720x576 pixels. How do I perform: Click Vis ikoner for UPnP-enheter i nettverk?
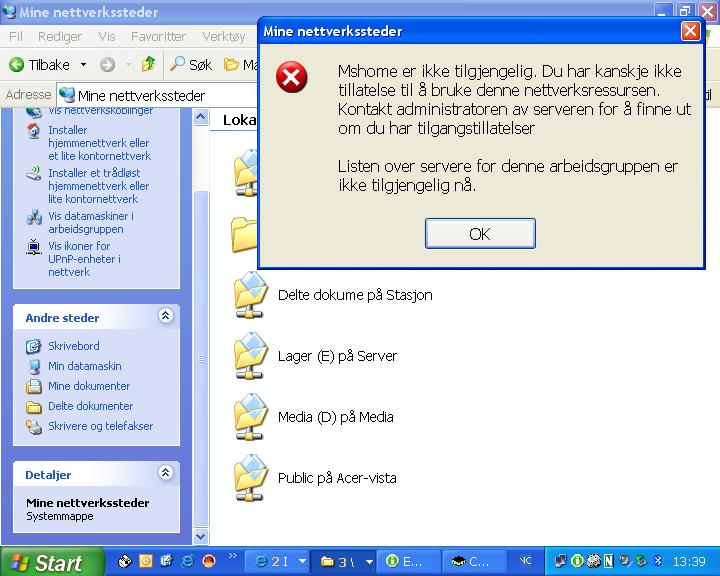point(84,259)
